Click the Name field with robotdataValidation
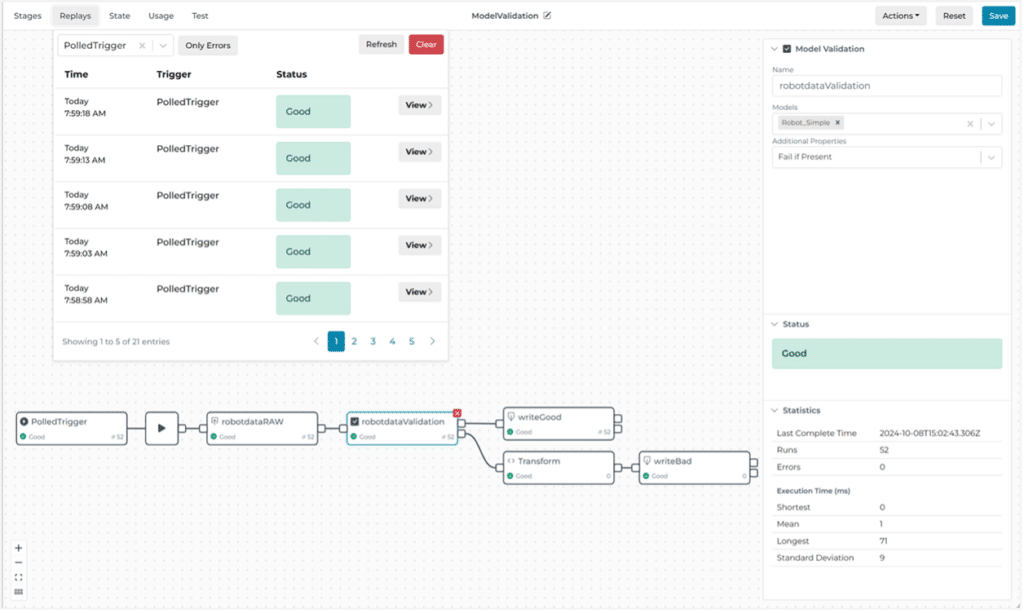The image size is (1024, 613). (x=886, y=86)
